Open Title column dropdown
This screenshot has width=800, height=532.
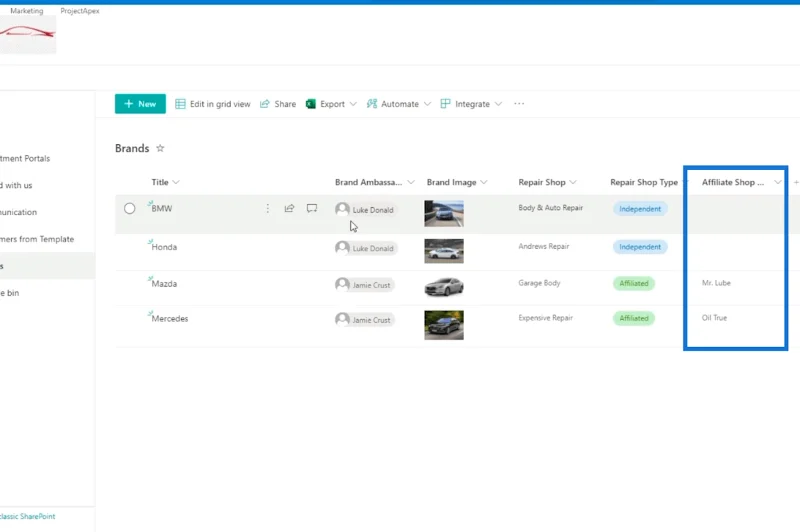tap(176, 183)
